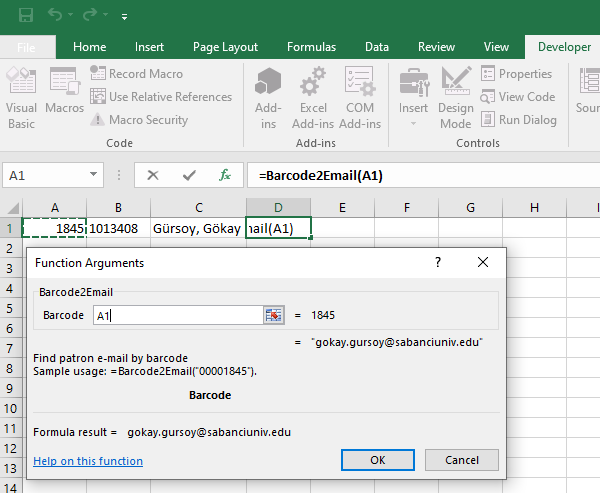Open the Macros list
This screenshot has height=493, width=600.
coord(64,91)
